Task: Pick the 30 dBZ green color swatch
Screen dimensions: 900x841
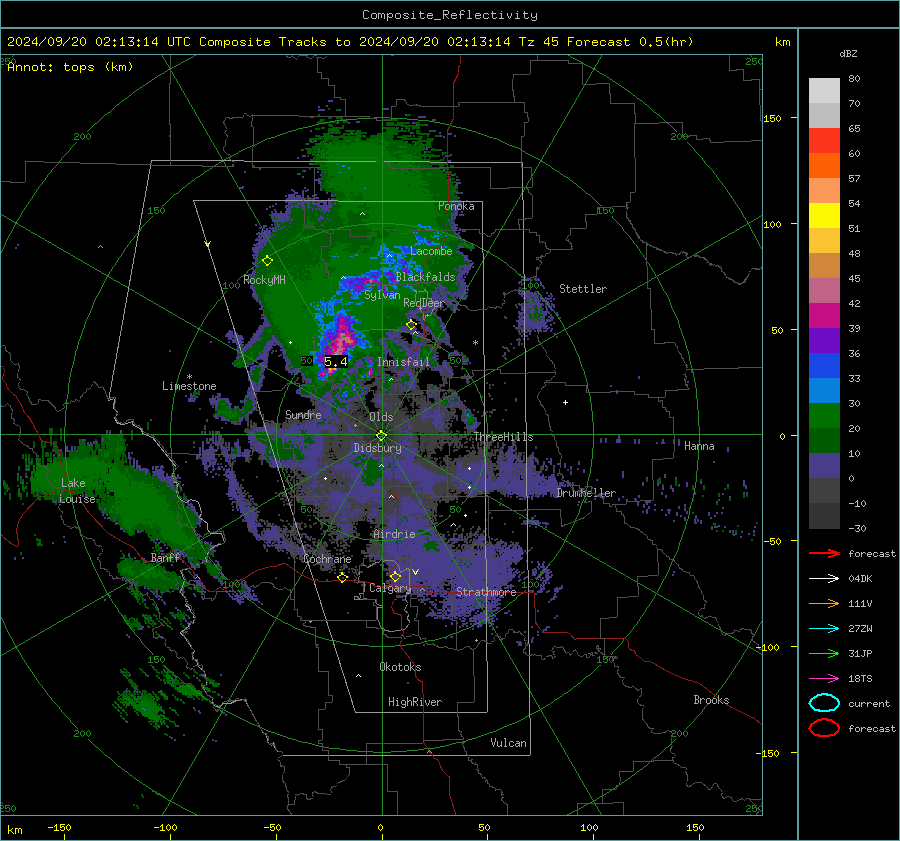Action: click(x=824, y=415)
